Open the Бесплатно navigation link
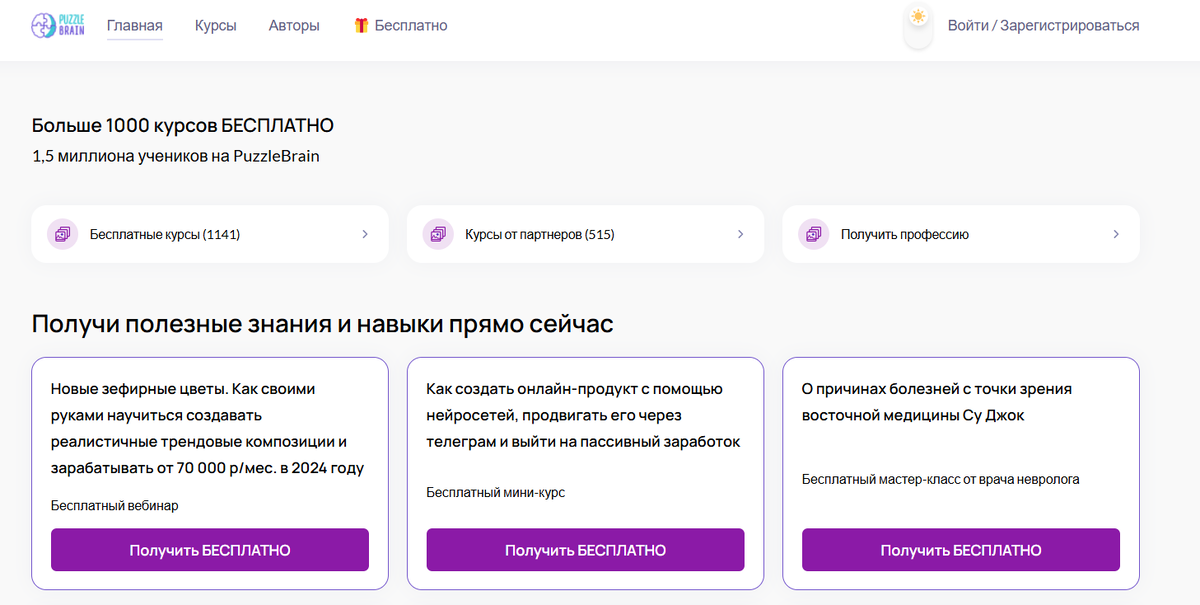 pyautogui.click(x=411, y=25)
